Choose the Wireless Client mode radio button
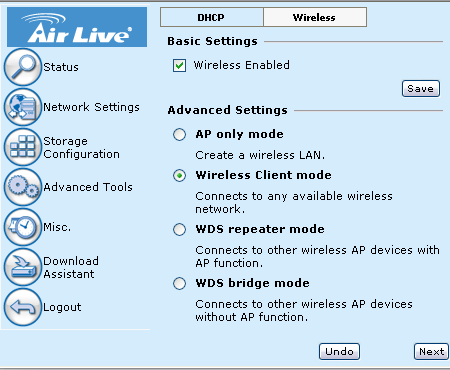Viewport: 450px width, 370px height. [x=179, y=175]
